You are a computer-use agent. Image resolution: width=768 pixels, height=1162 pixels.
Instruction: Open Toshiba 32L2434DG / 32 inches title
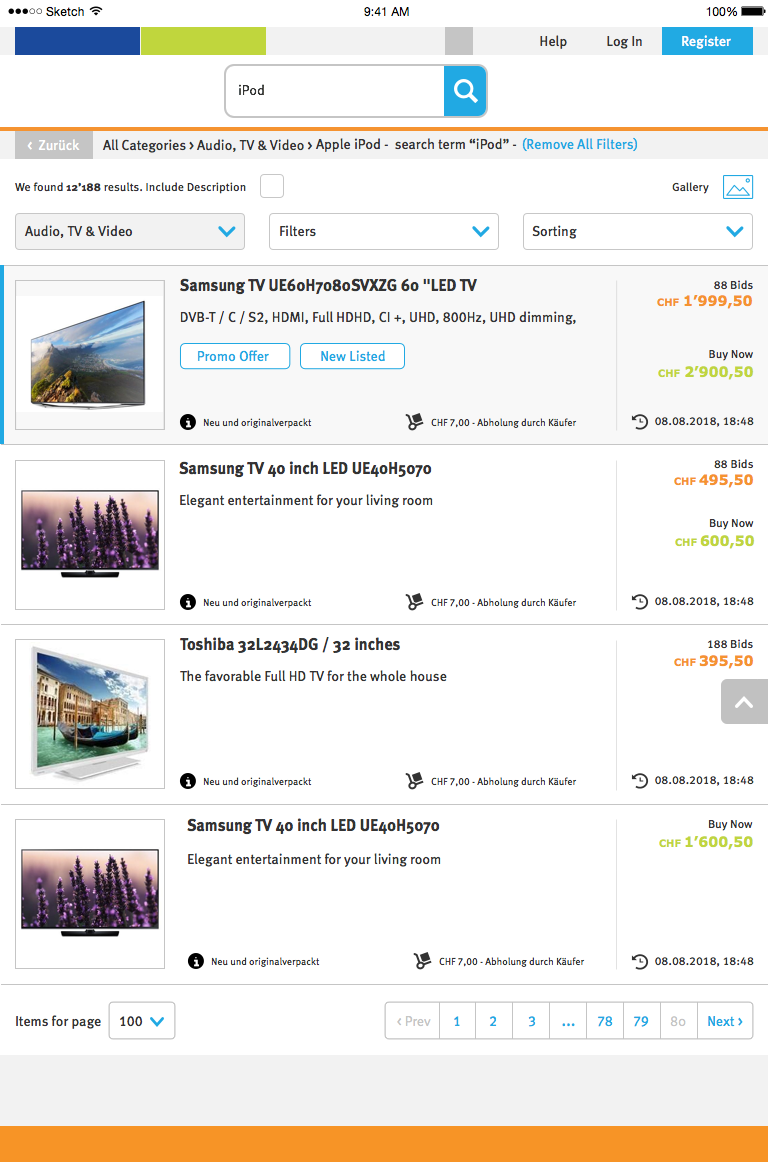[290, 645]
